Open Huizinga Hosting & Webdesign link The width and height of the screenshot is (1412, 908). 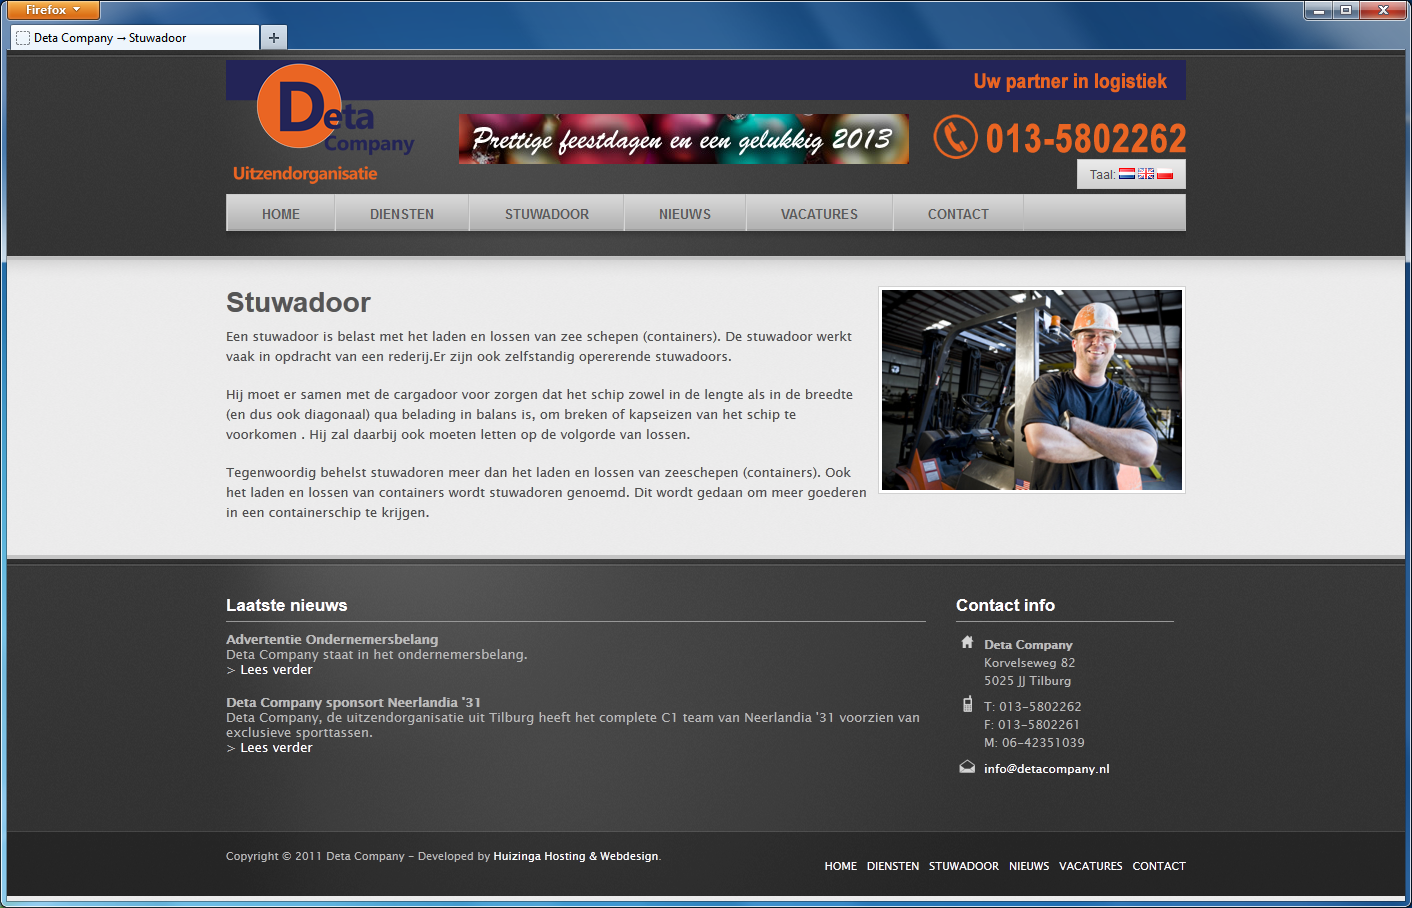coord(576,856)
